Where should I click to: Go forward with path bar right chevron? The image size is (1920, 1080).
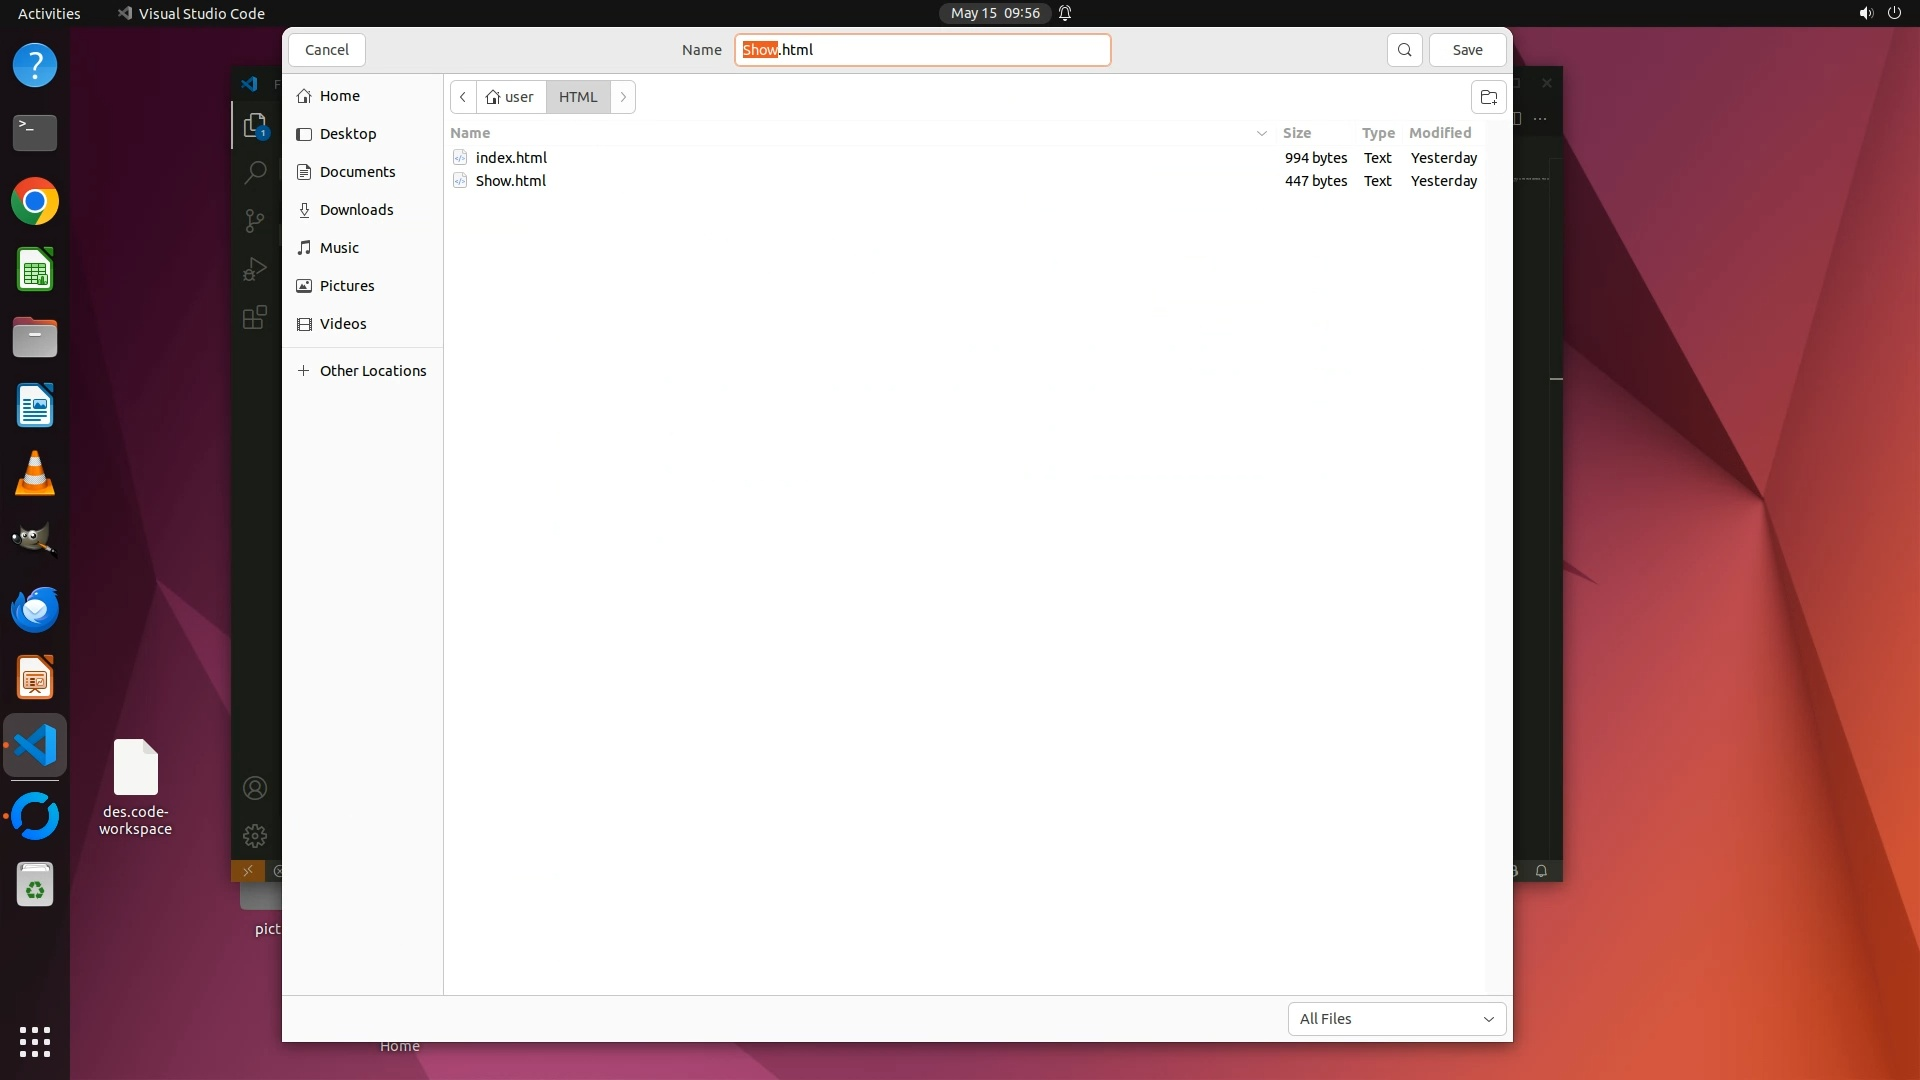click(x=623, y=97)
